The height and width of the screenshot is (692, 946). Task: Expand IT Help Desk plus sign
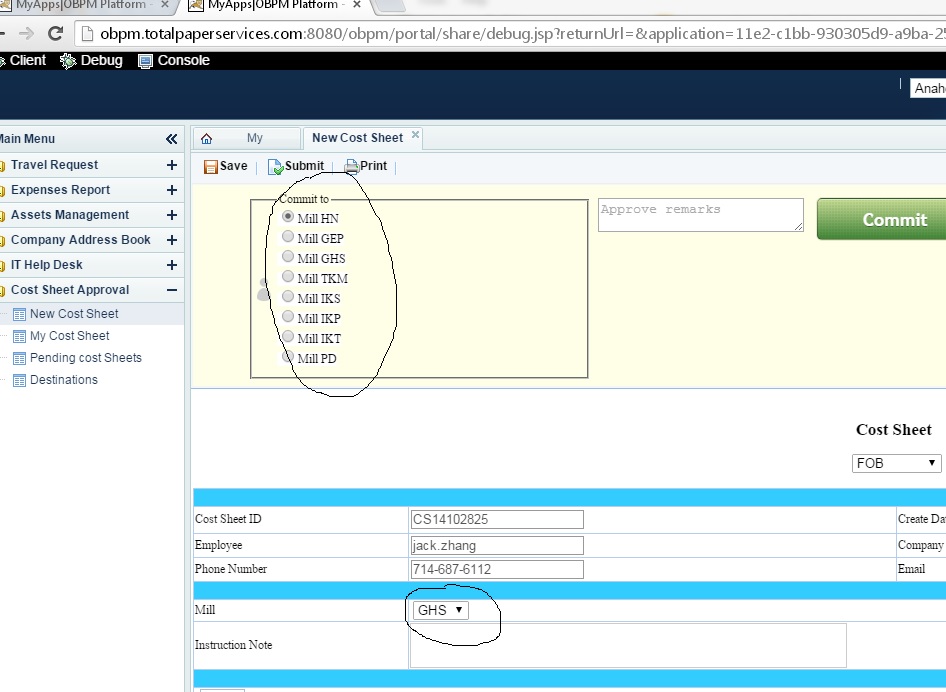171,265
